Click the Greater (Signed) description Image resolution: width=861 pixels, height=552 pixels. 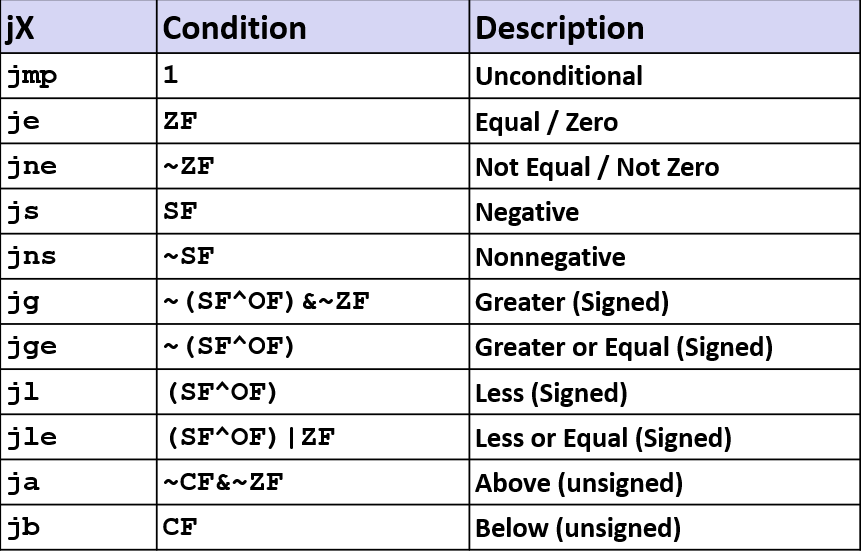[x=572, y=302]
